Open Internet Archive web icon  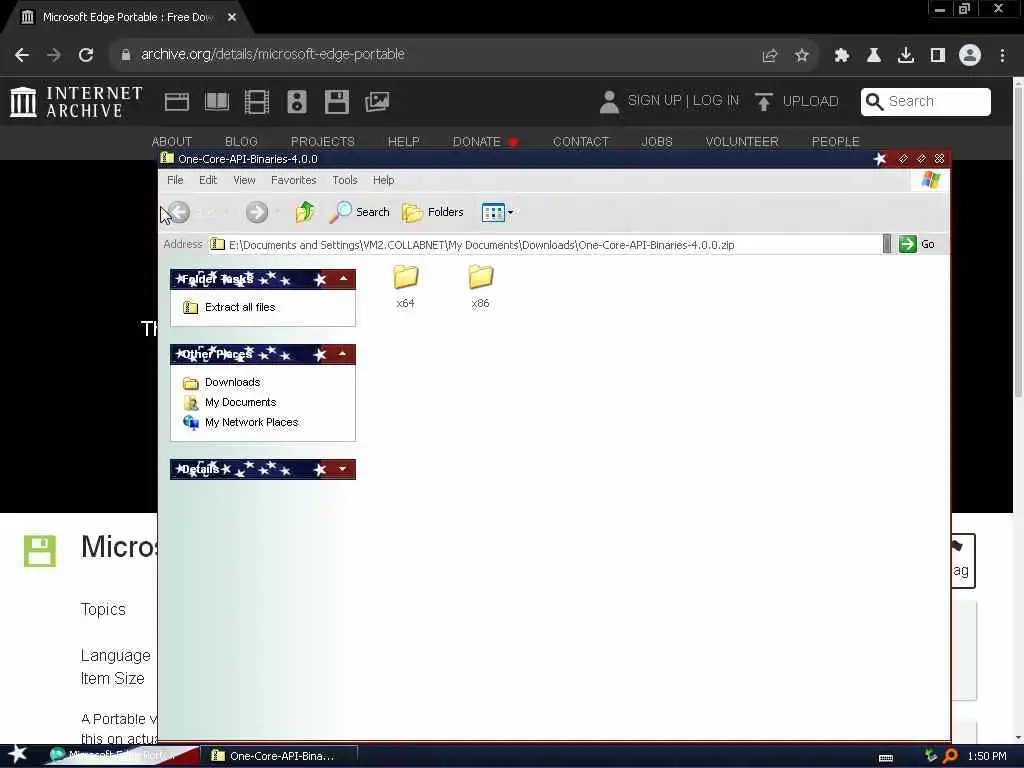[x=177, y=102]
